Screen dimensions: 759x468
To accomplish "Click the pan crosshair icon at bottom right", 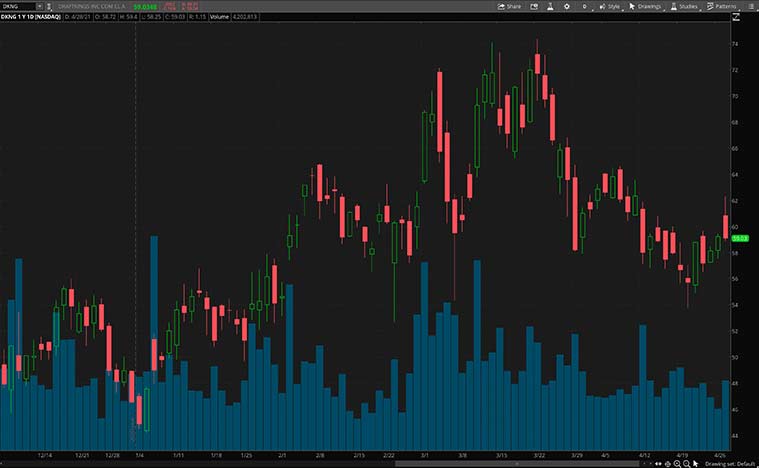I will pos(668,464).
